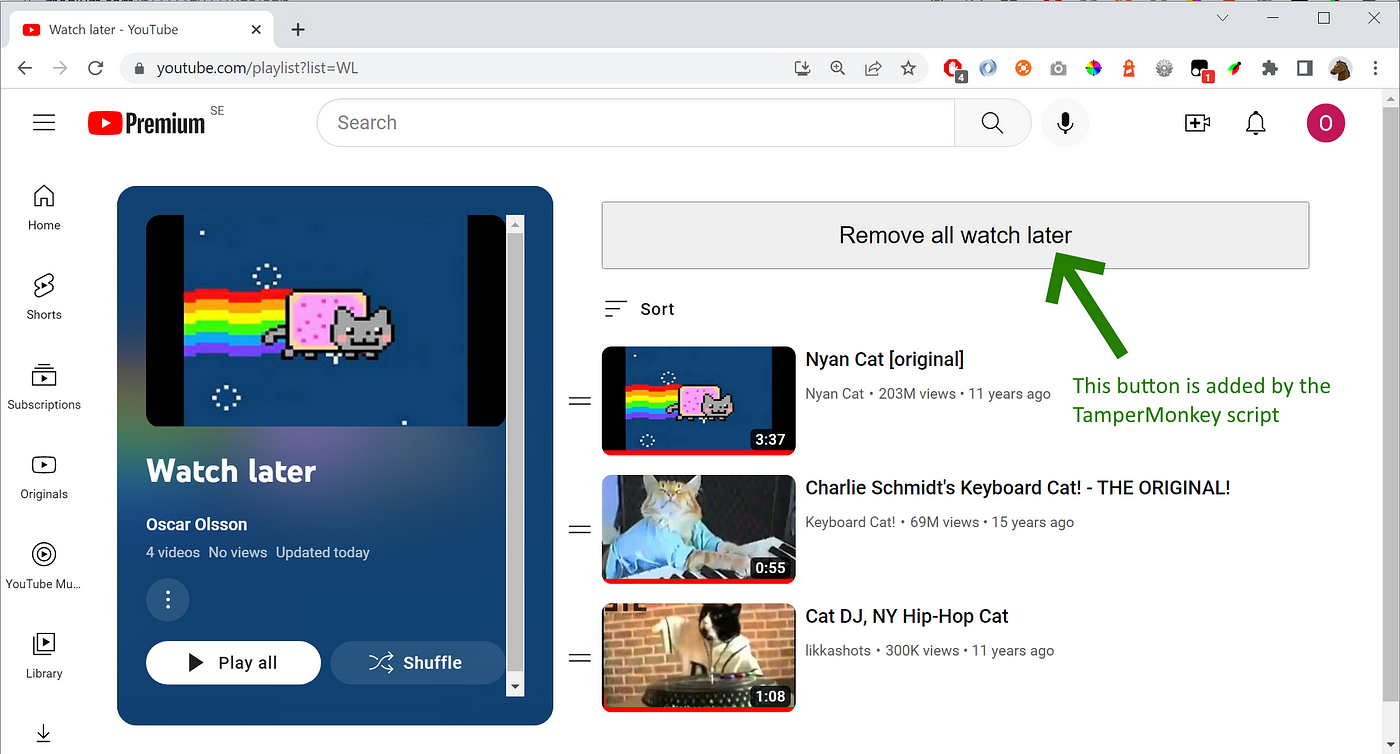The width and height of the screenshot is (1400, 754).
Task: Open YouTube Music in sidebar
Action: click(x=44, y=566)
